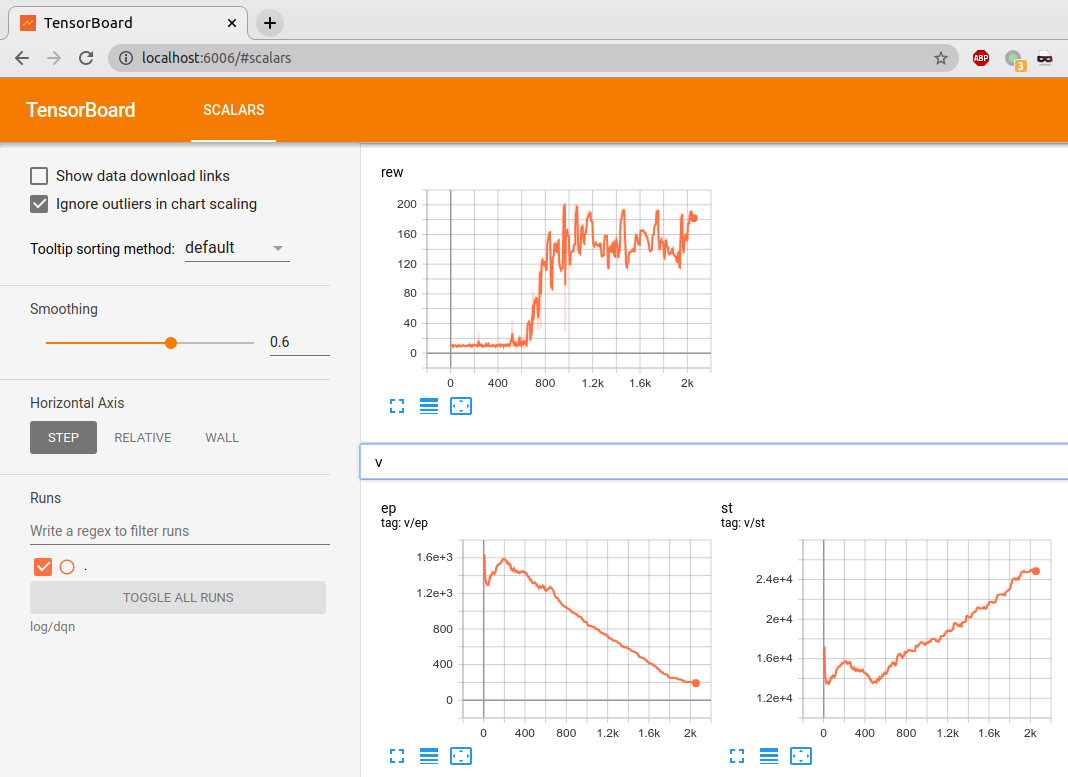Uncheck Ignore outliers in chart scaling
Viewport: 1068px width, 777px height.
click(x=39, y=204)
